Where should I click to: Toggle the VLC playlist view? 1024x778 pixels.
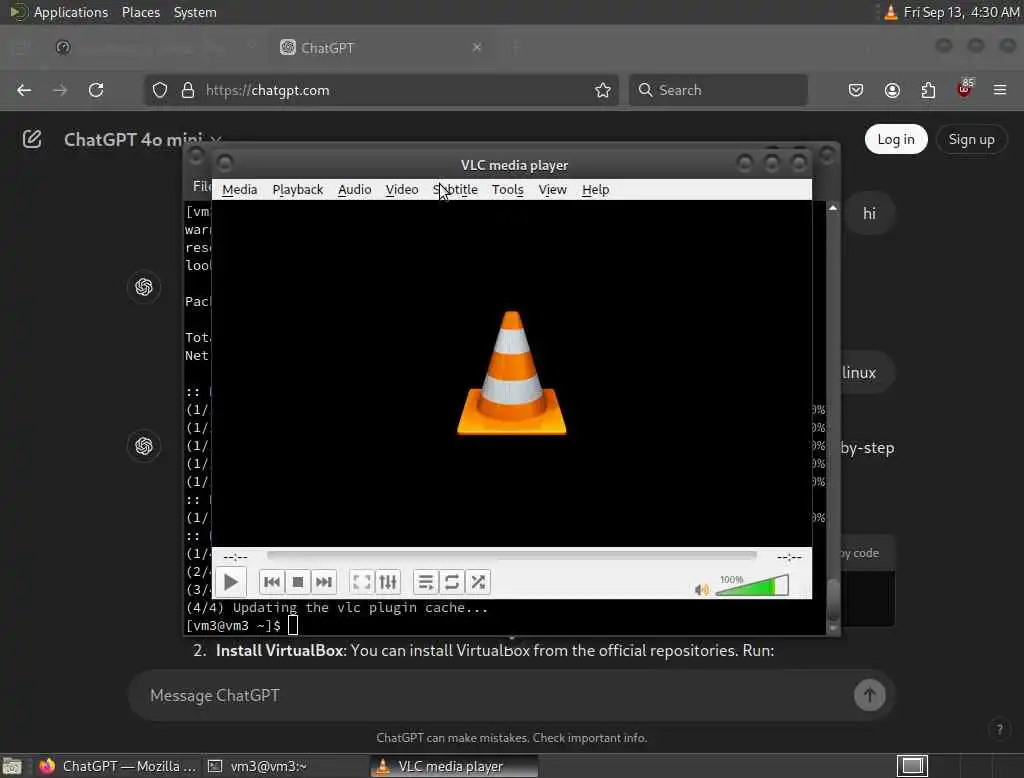click(x=425, y=582)
